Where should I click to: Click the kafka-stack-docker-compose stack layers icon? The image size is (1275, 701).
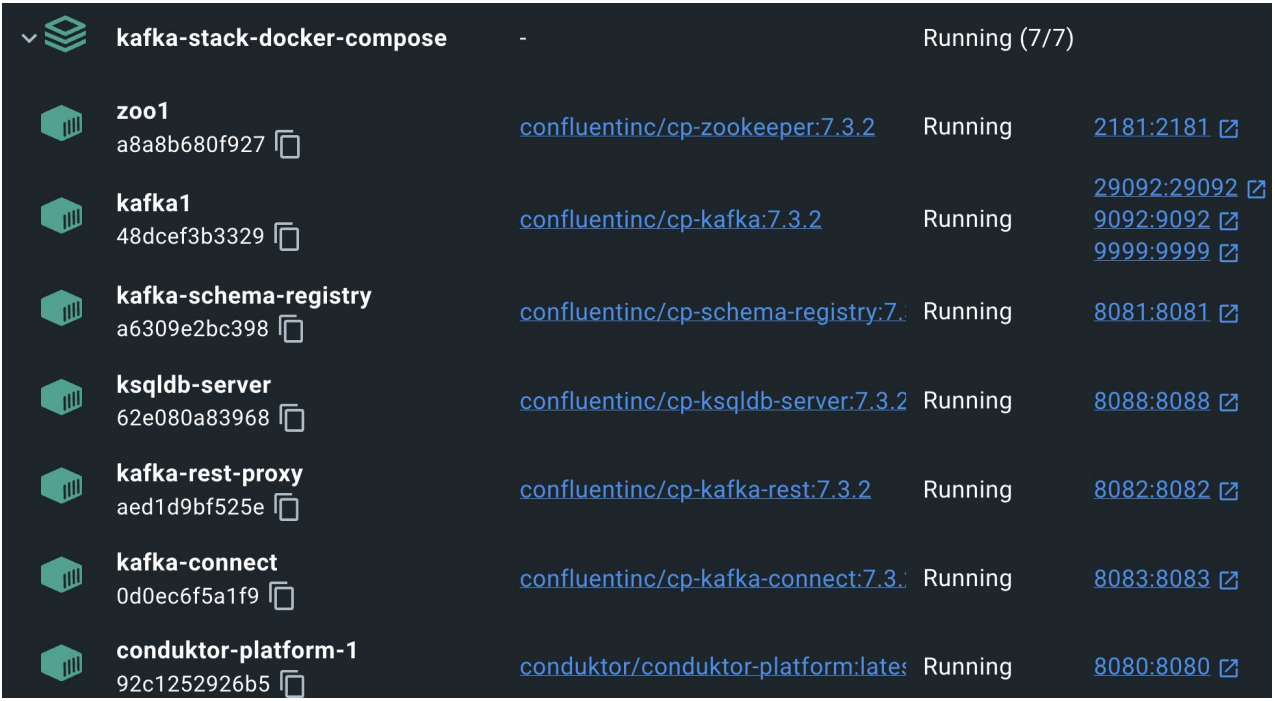pyautogui.click(x=66, y=38)
